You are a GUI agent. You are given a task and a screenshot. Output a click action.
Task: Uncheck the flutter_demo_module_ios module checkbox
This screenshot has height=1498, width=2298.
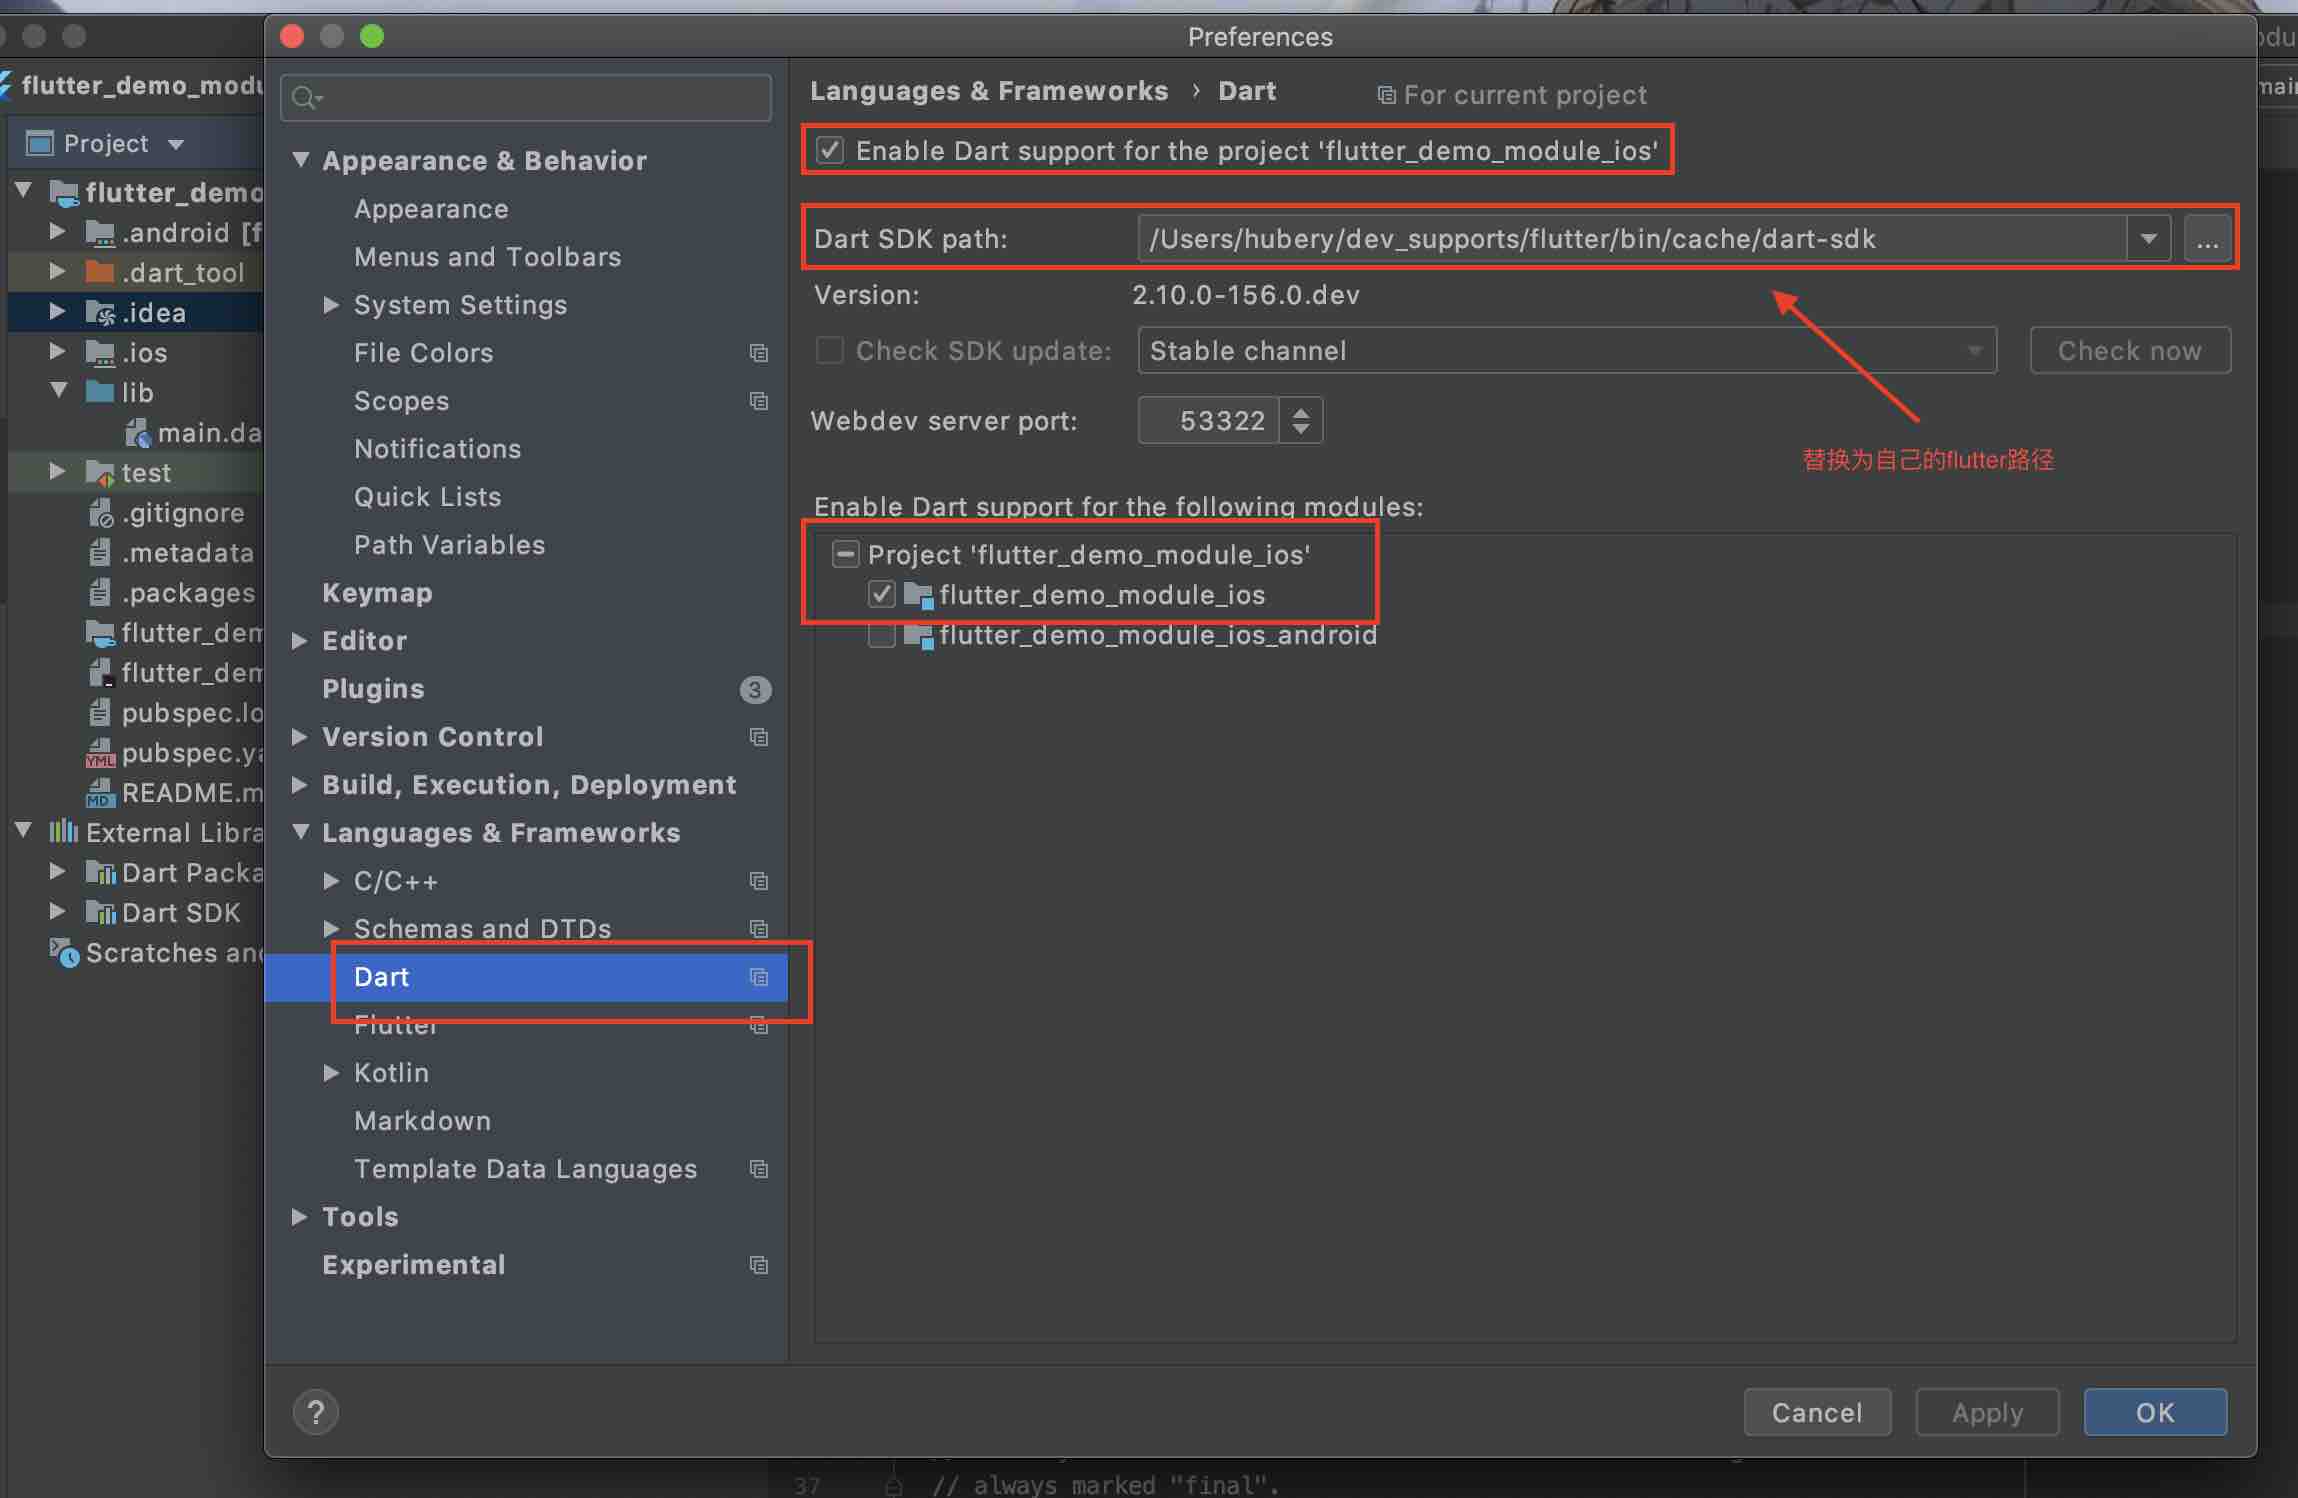point(881,595)
